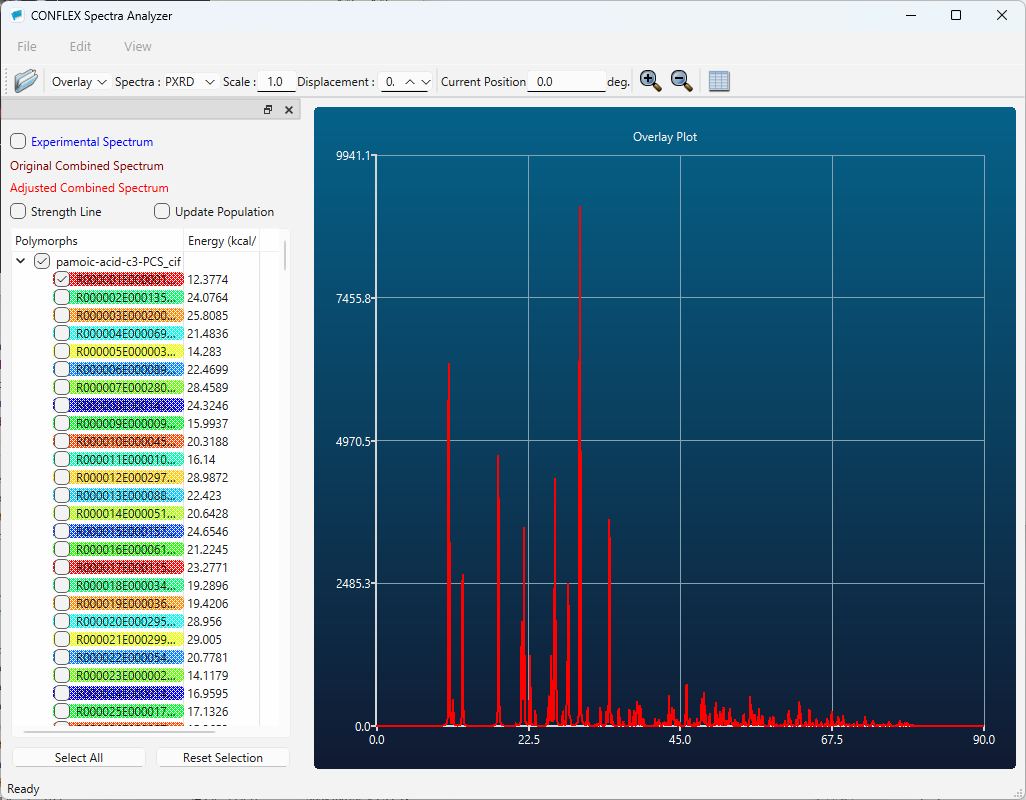Decrease the Displacement value with down arrow
This screenshot has width=1026, height=800.
pyautogui.click(x=426, y=82)
